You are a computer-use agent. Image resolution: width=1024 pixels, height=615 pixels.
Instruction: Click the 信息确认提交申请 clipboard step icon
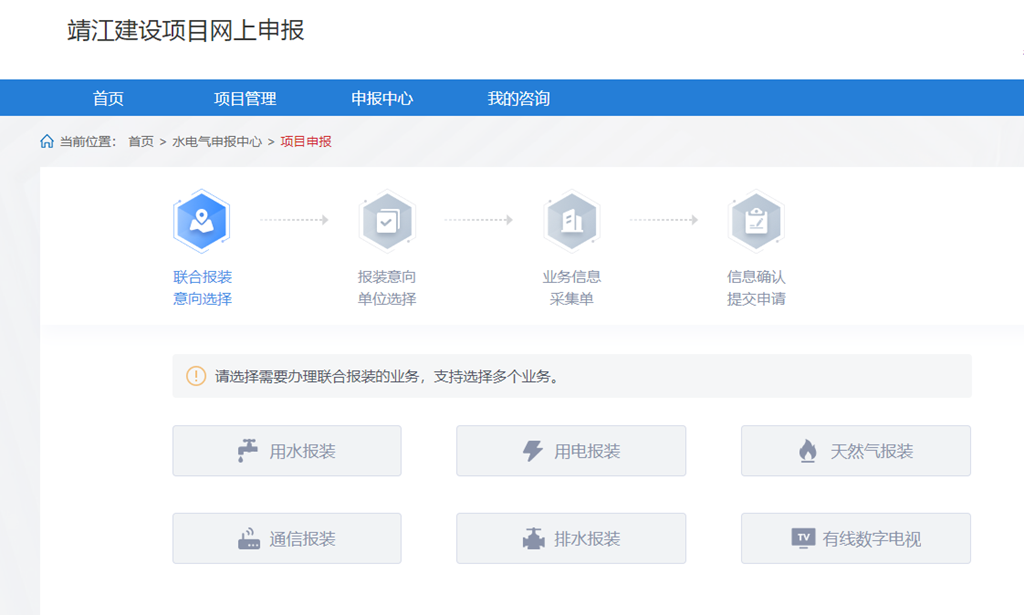(756, 221)
